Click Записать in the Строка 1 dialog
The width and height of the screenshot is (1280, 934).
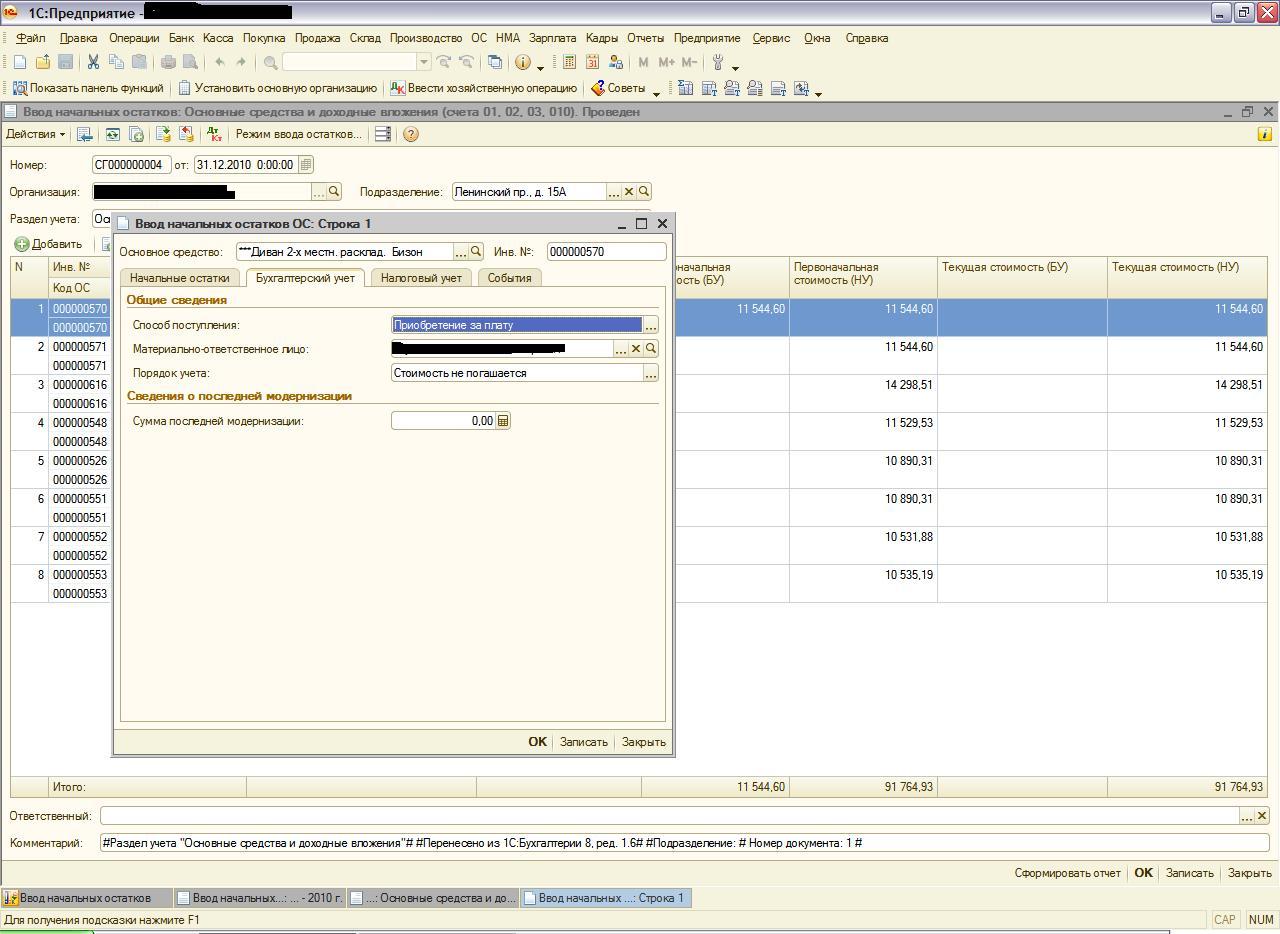point(583,742)
